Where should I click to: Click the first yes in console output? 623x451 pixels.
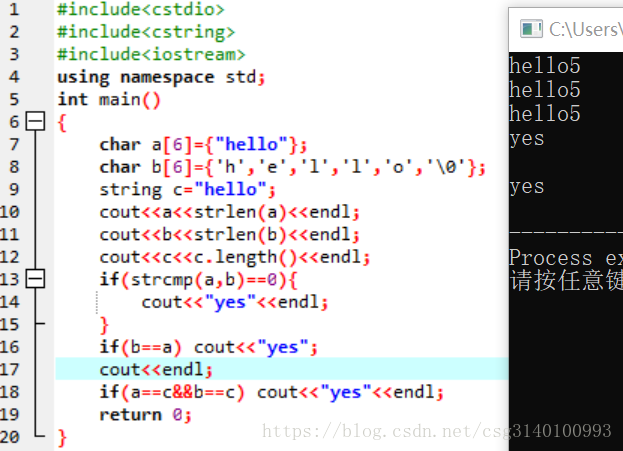pyautogui.click(x=527, y=139)
